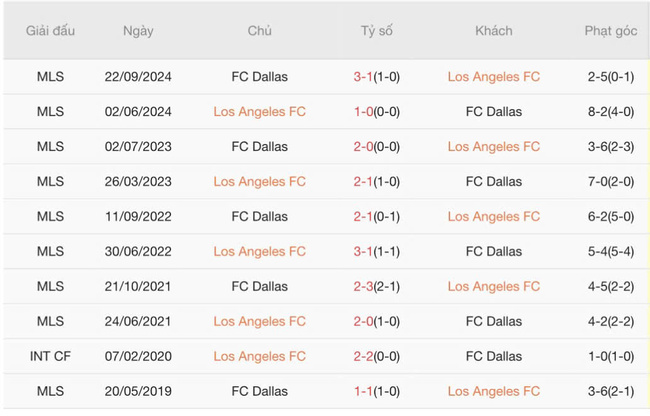
Task: Select the 07/02/2020 date cell
Action: point(138,357)
